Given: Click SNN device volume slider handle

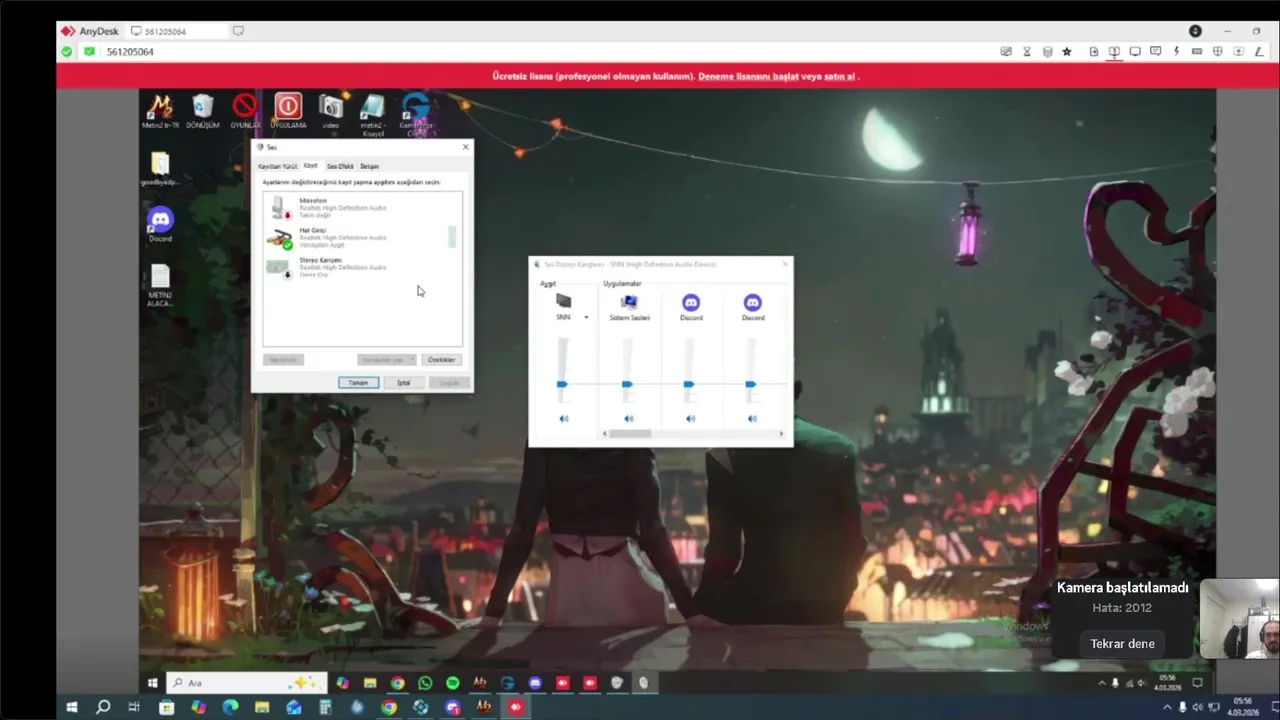Looking at the screenshot, I should pyautogui.click(x=562, y=384).
